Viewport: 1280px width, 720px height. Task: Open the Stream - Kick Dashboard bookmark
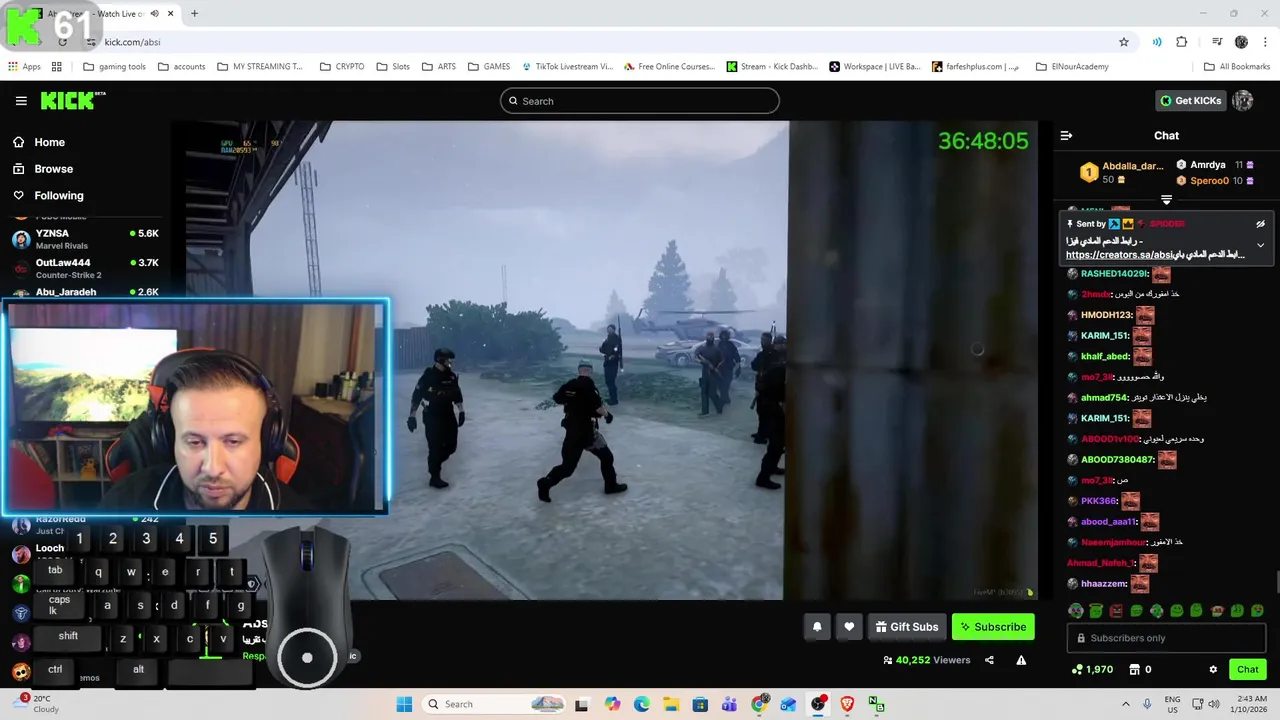tap(772, 67)
